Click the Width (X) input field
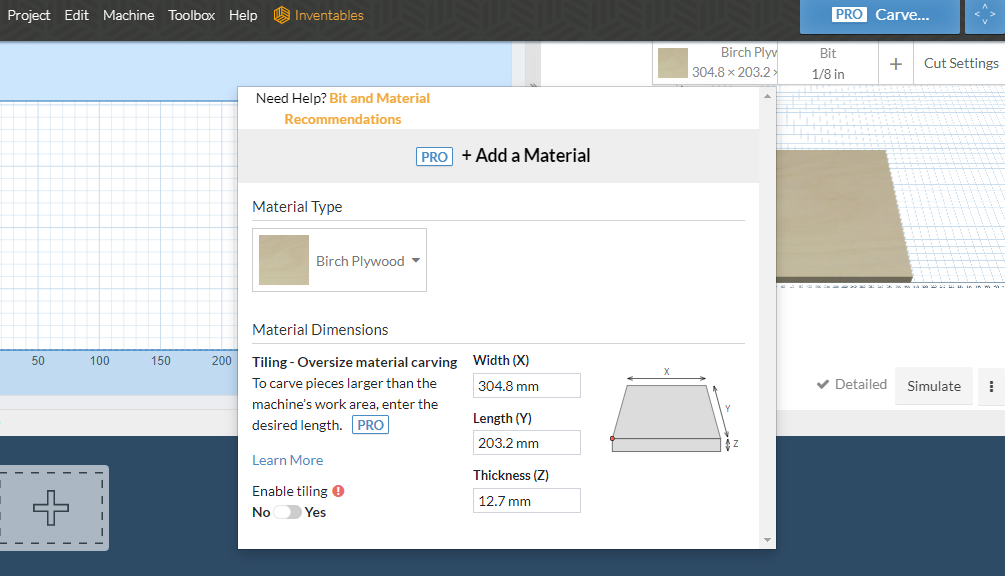Viewport: 1005px width, 576px height. point(526,386)
